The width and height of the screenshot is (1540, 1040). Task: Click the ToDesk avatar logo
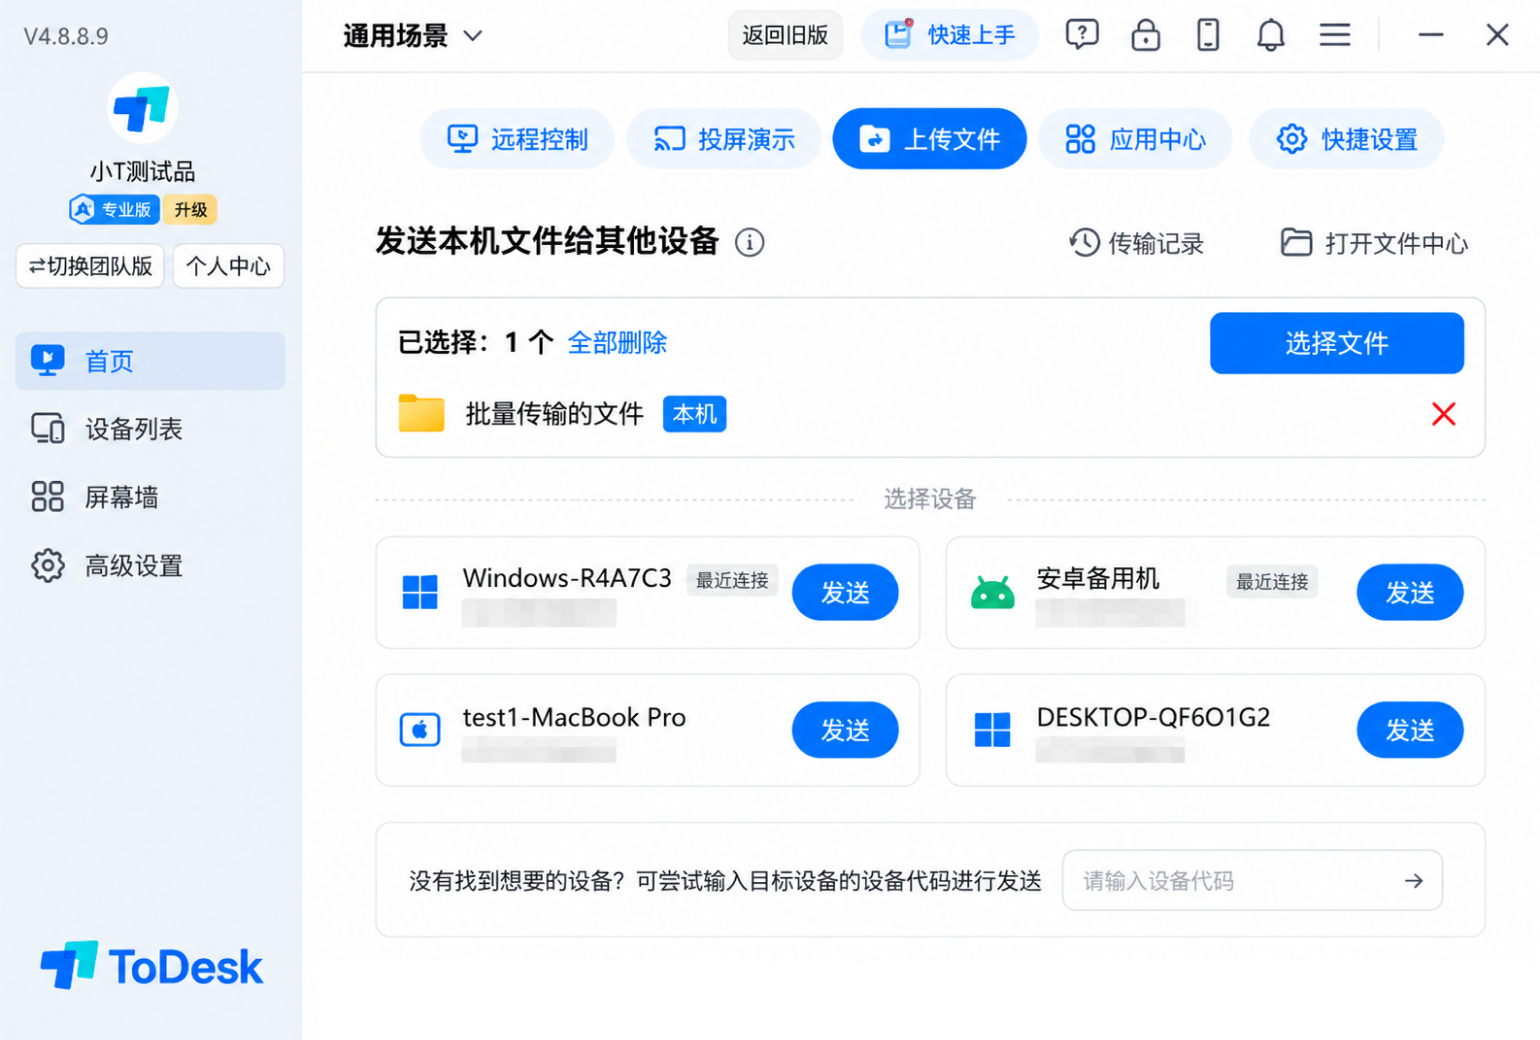click(x=142, y=108)
